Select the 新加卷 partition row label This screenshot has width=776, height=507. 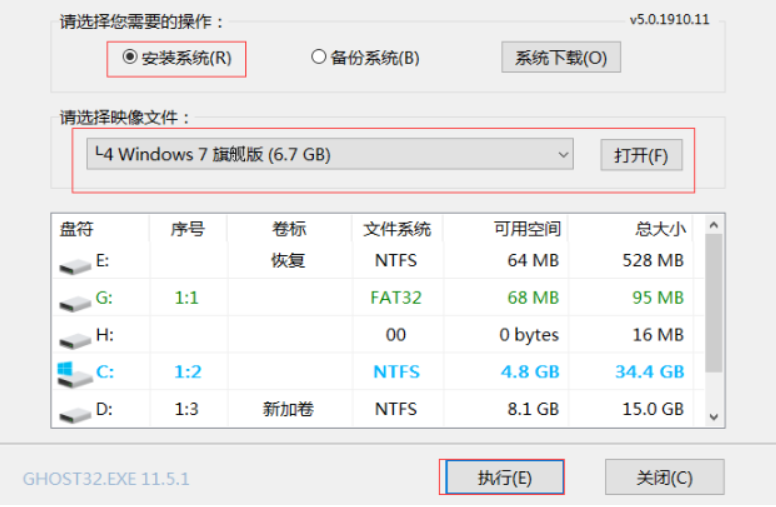(287, 409)
